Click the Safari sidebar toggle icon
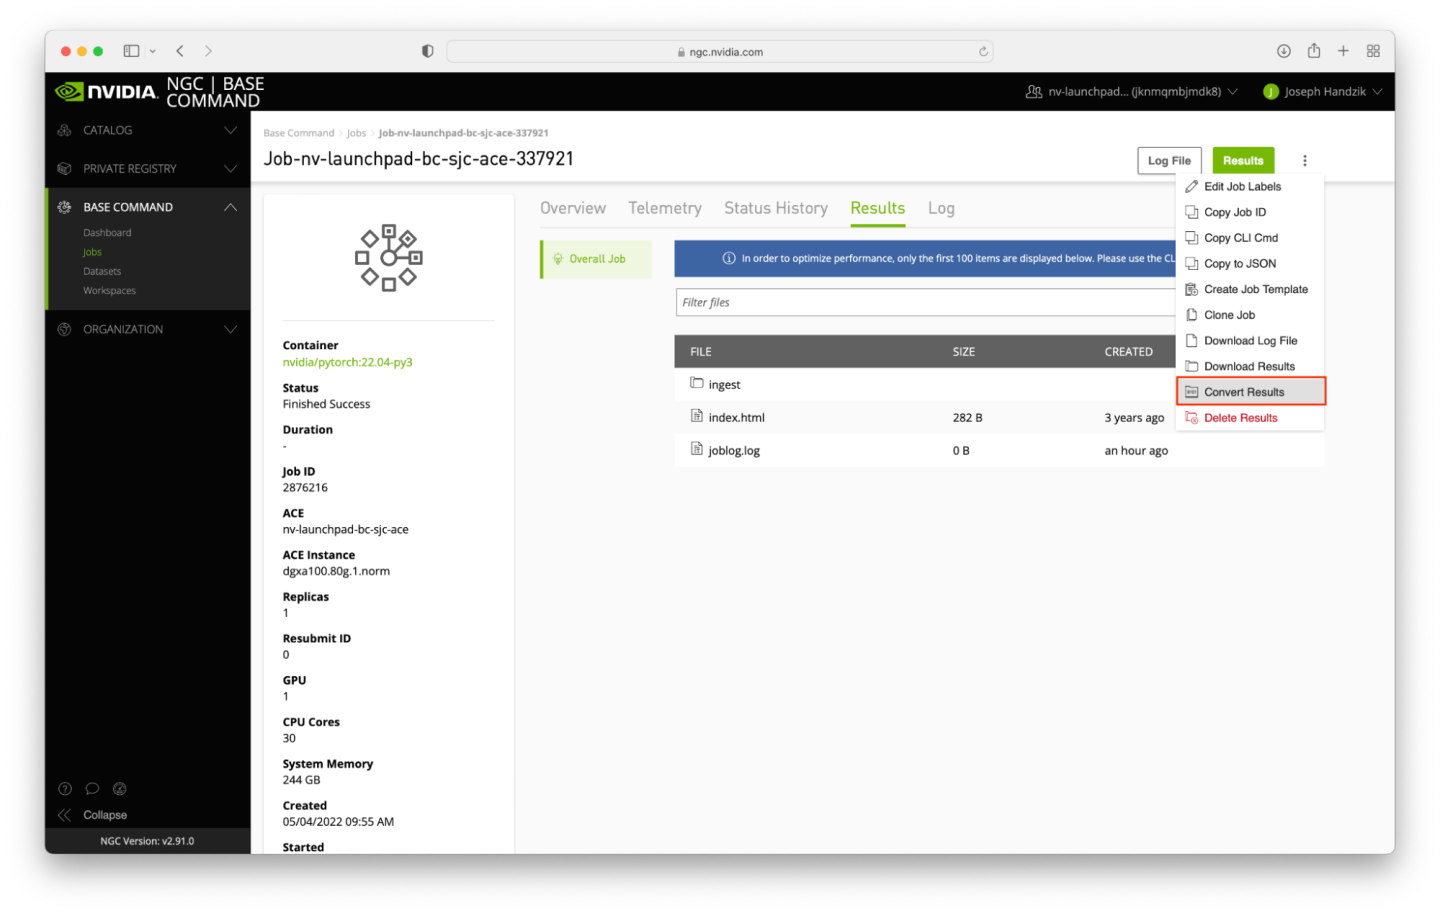The image size is (1440, 913). pyautogui.click(x=131, y=51)
